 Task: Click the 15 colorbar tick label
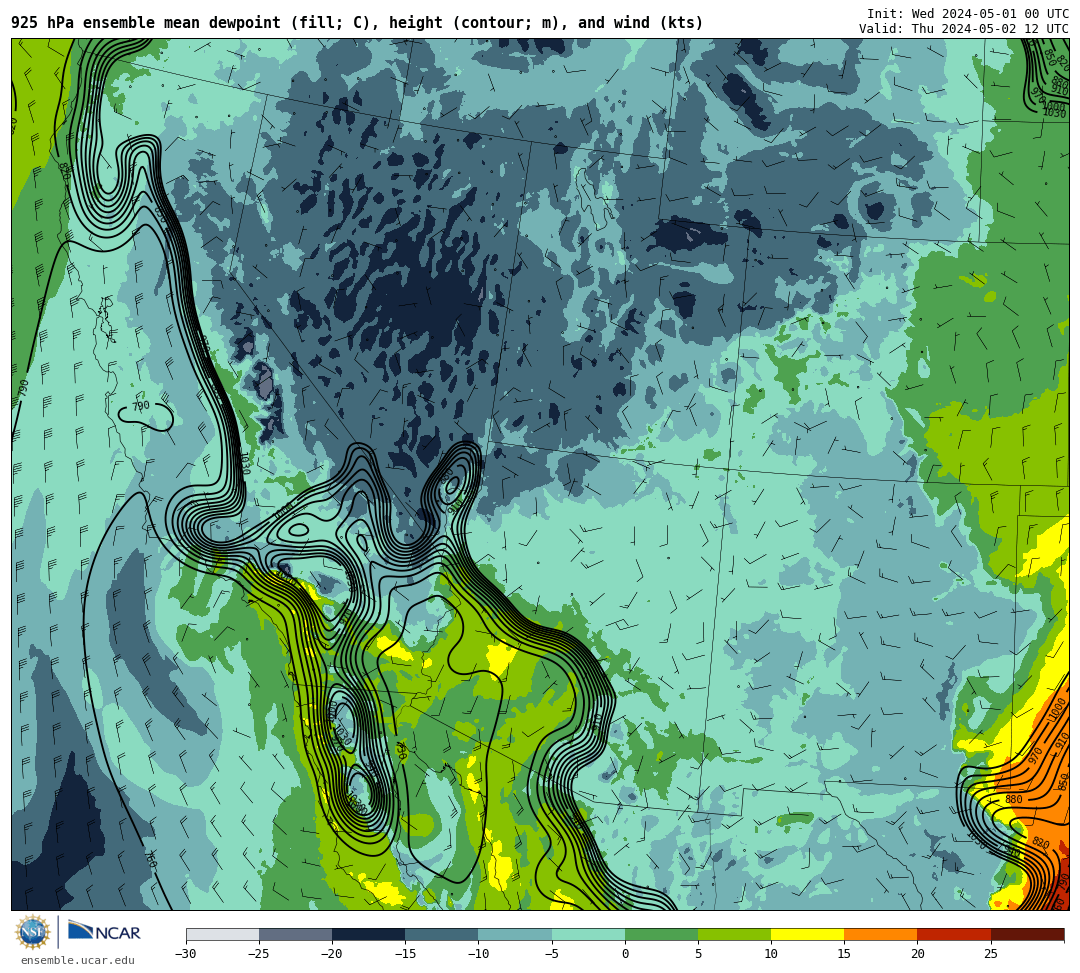click(x=844, y=954)
